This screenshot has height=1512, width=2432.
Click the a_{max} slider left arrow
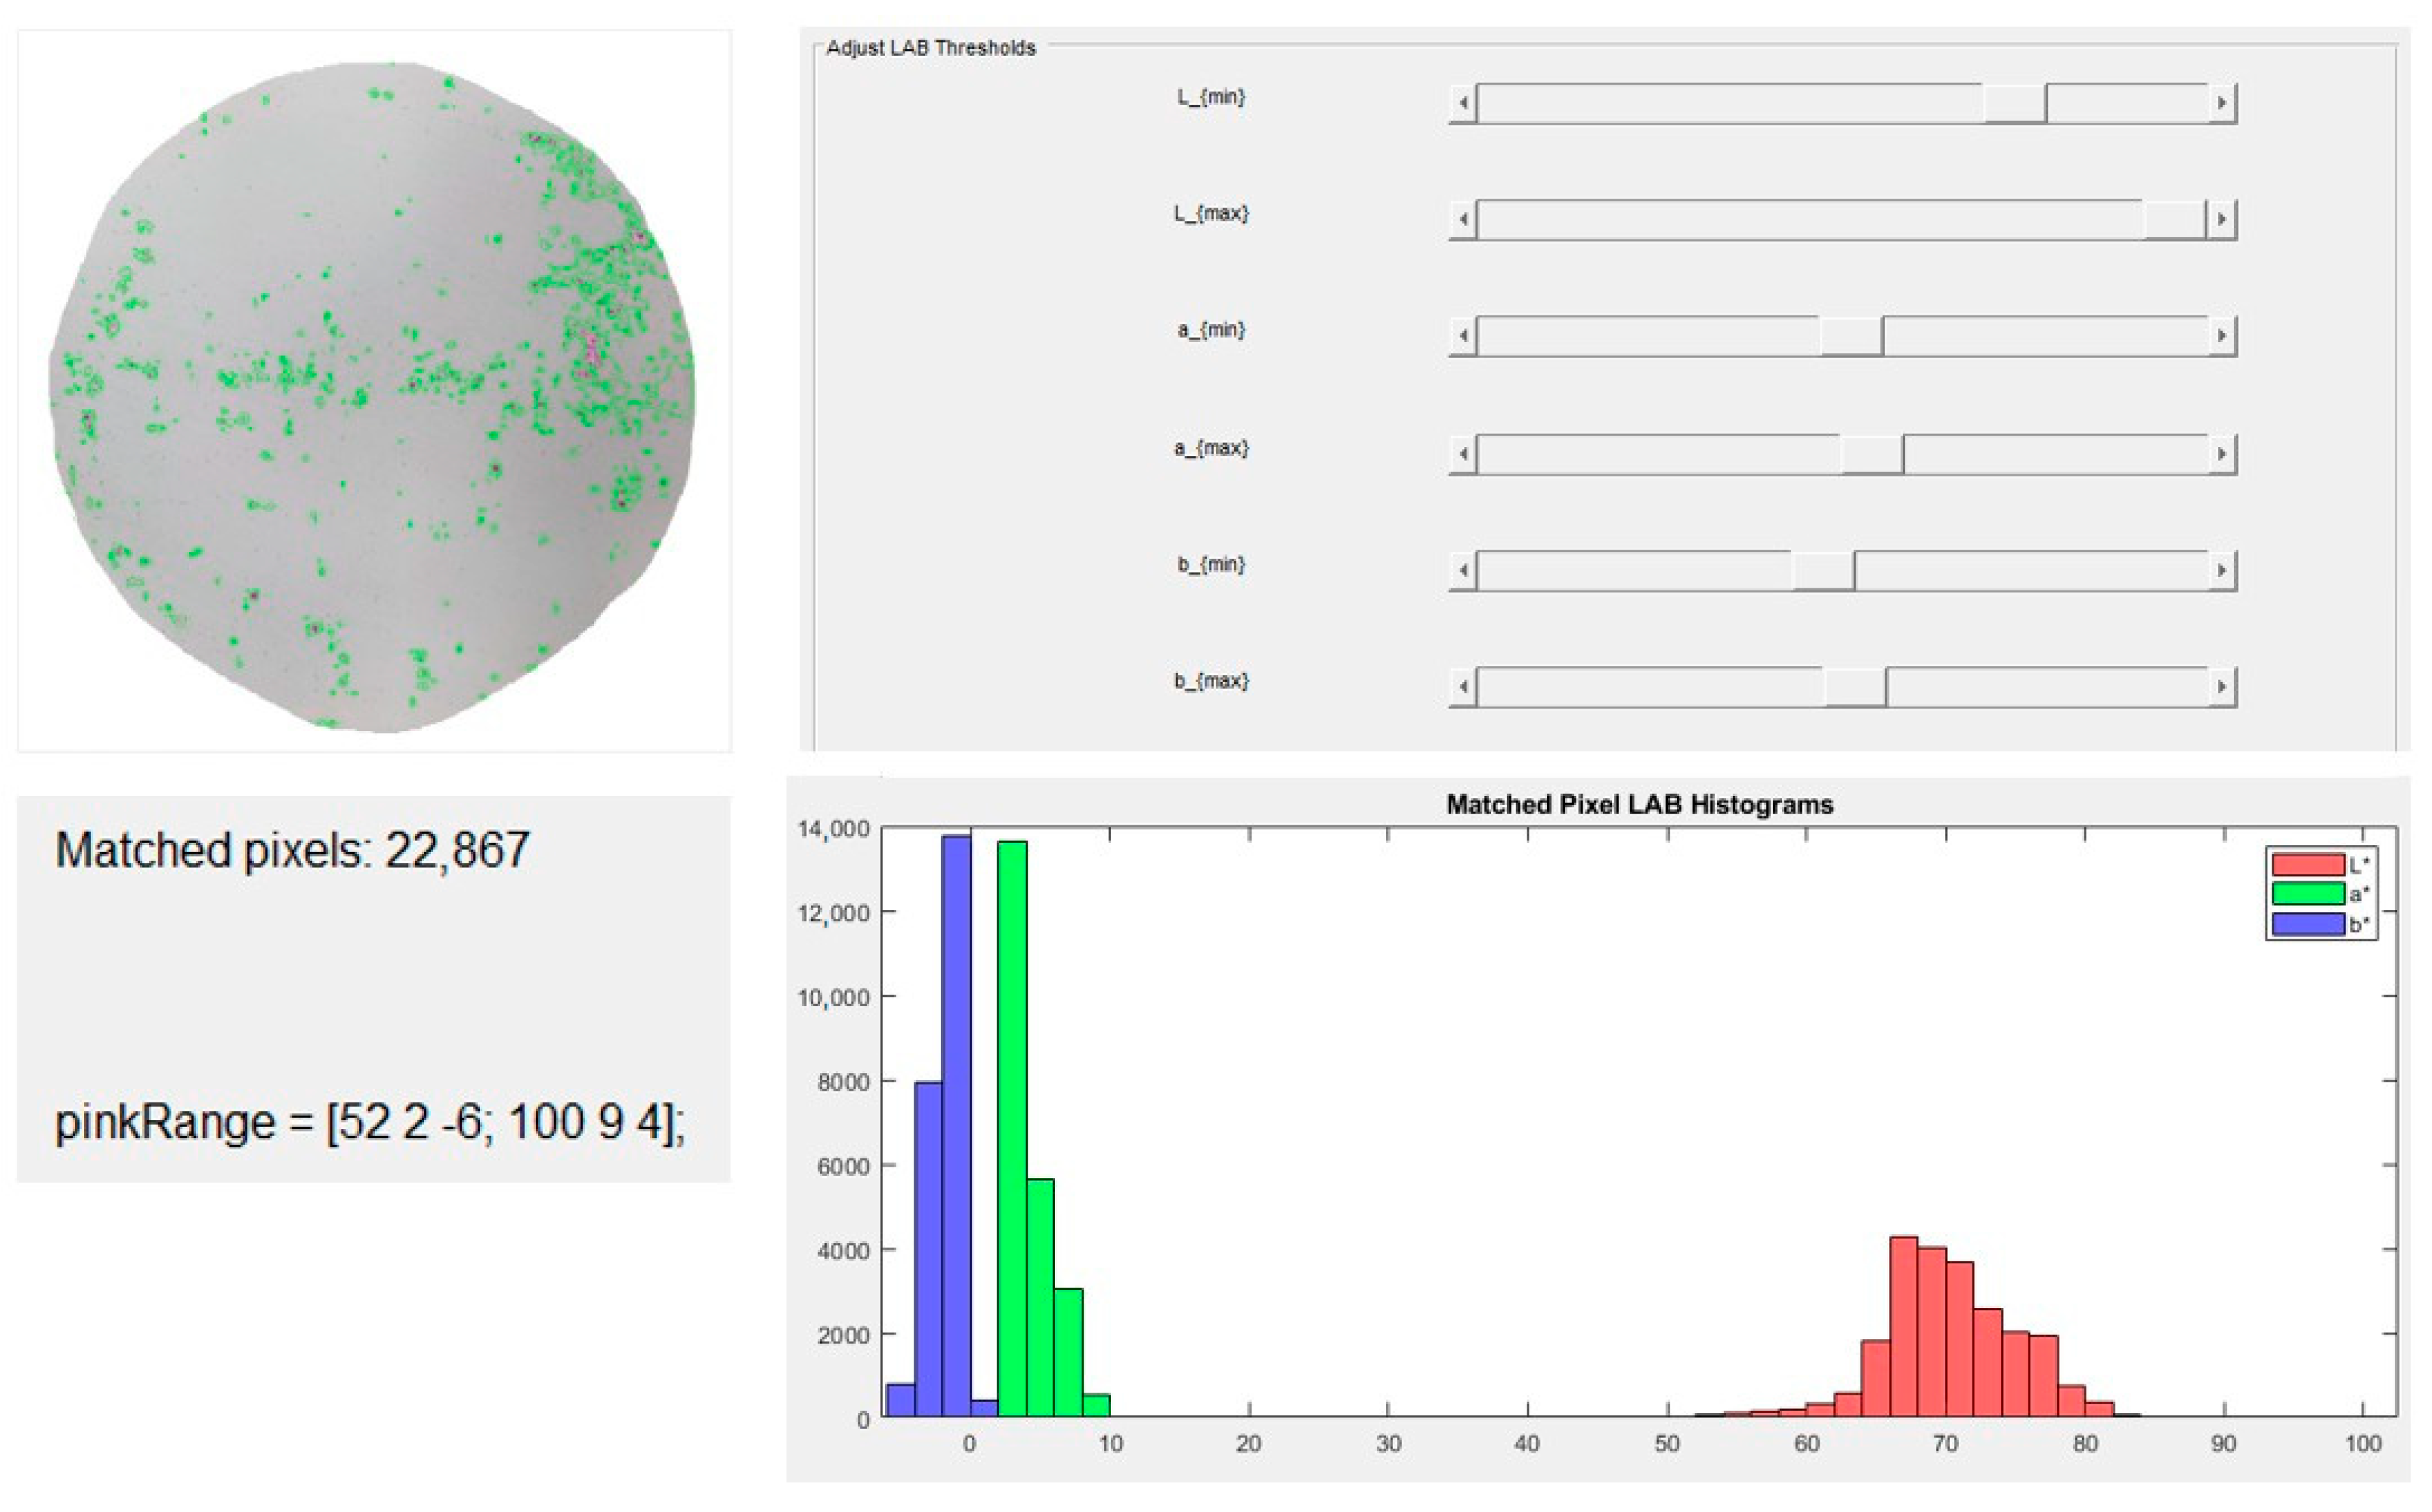point(1463,454)
